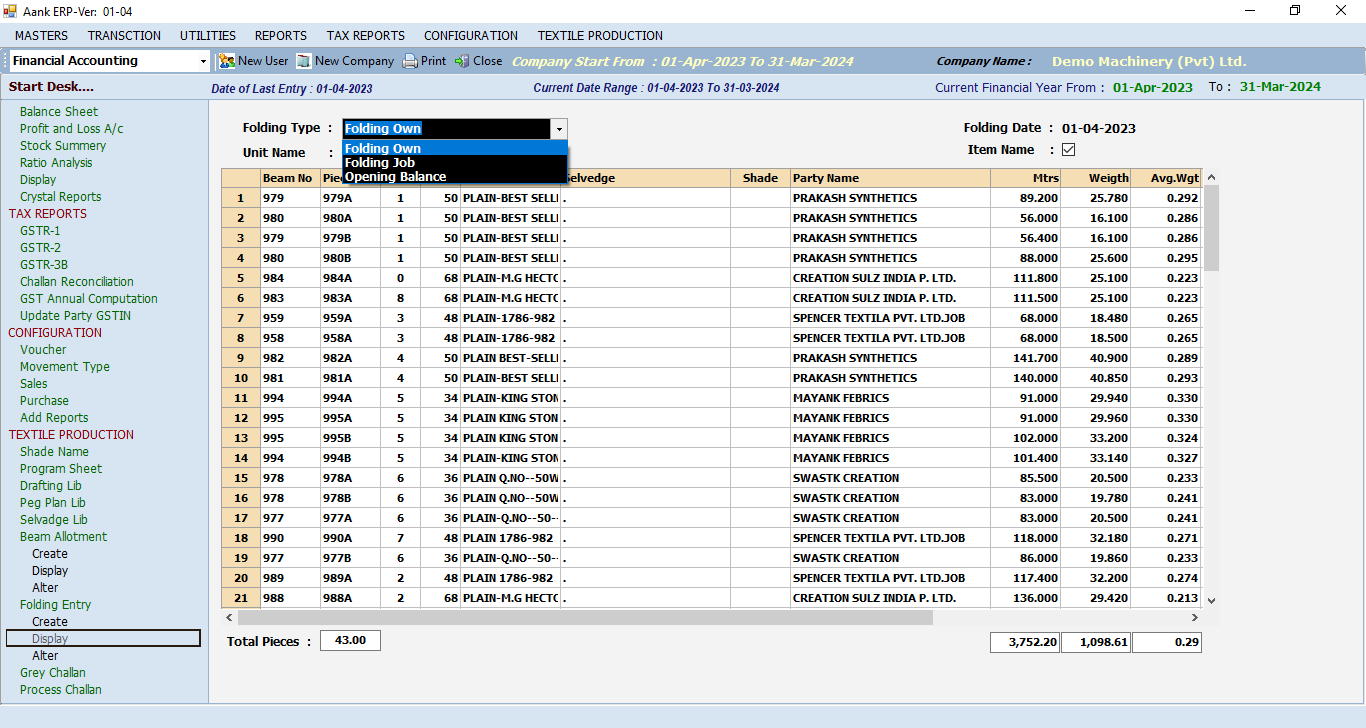Open Stock Summery in the sidebar
The image size is (1366, 728).
coord(63,146)
